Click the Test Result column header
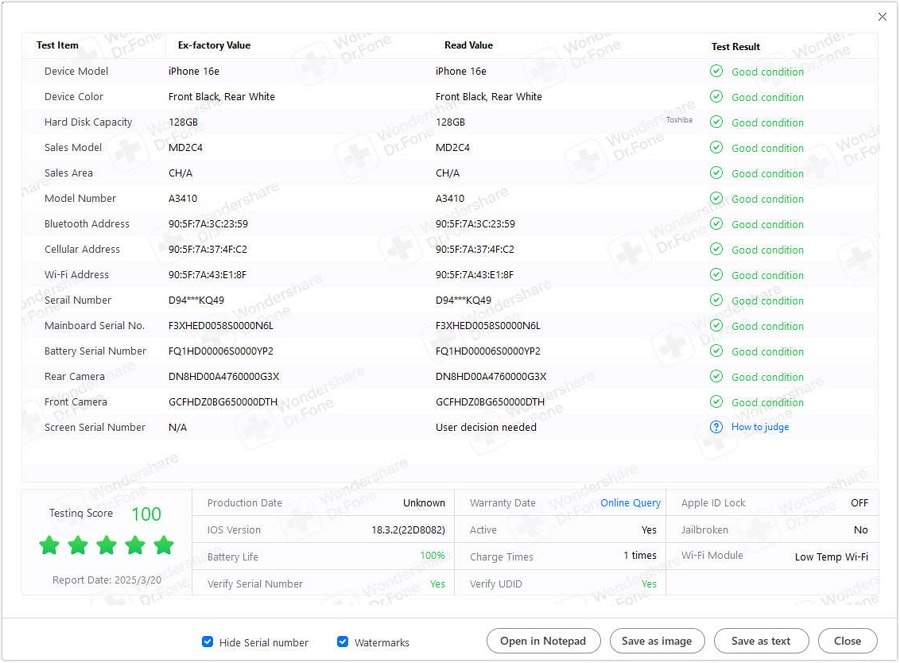Screen dimensions: 900x663 click(736, 46)
